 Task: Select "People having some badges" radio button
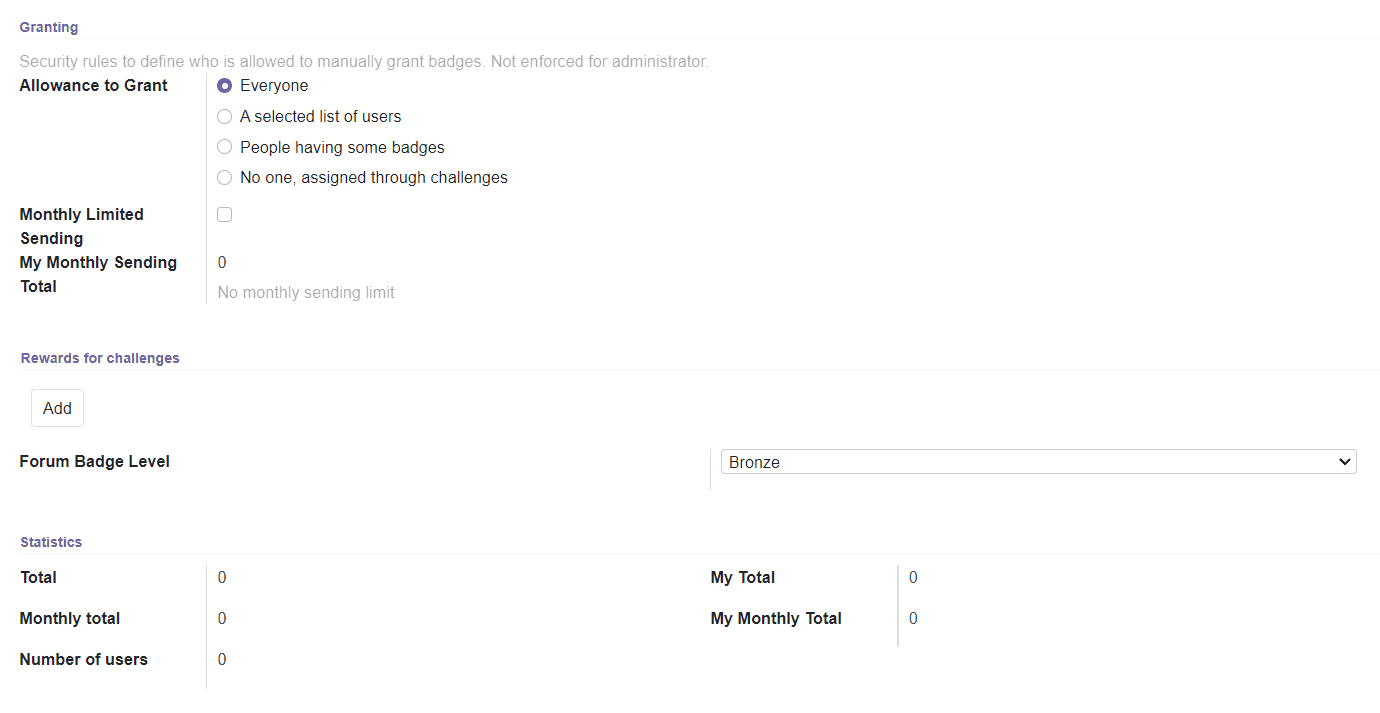click(x=225, y=147)
